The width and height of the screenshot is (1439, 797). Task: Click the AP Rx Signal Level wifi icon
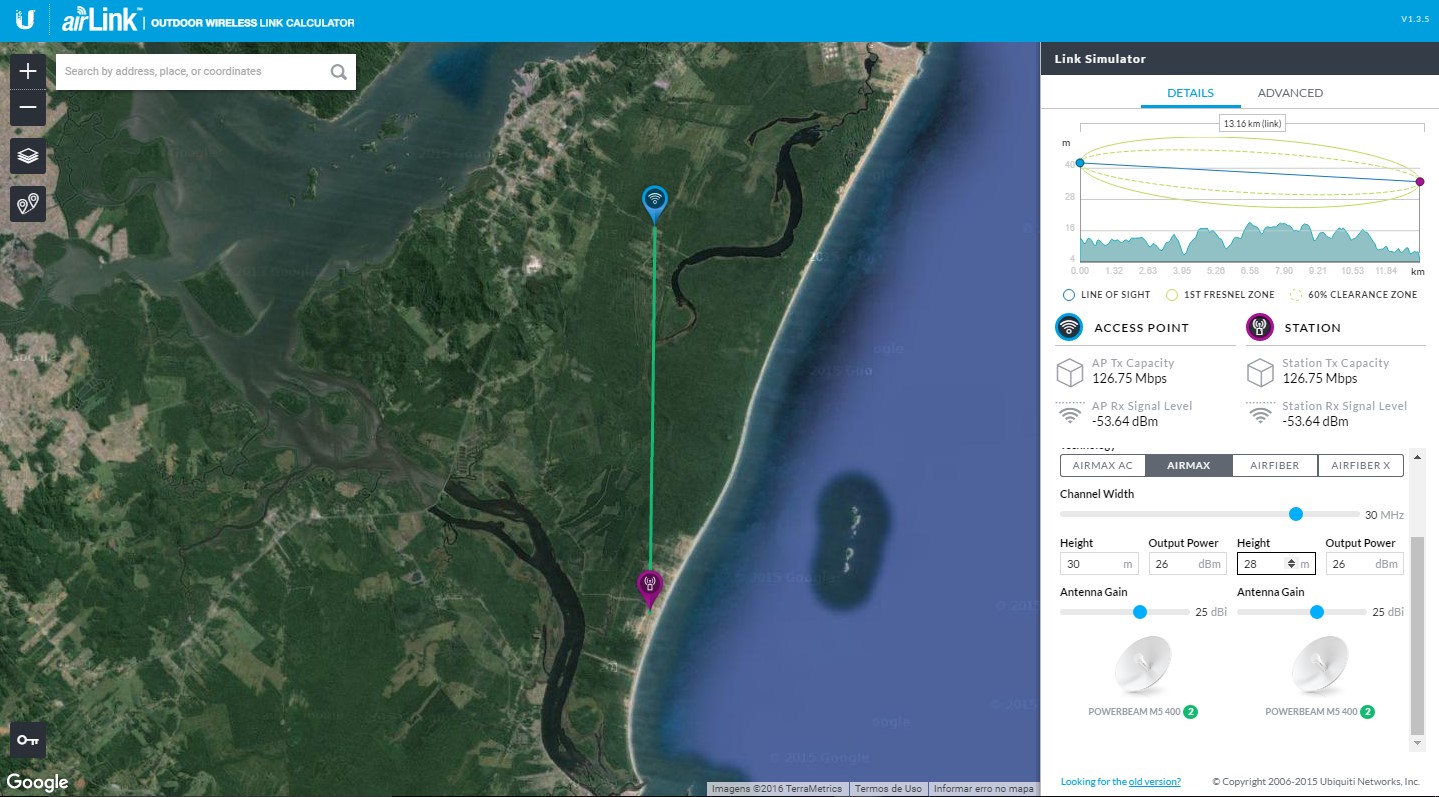point(1070,413)
